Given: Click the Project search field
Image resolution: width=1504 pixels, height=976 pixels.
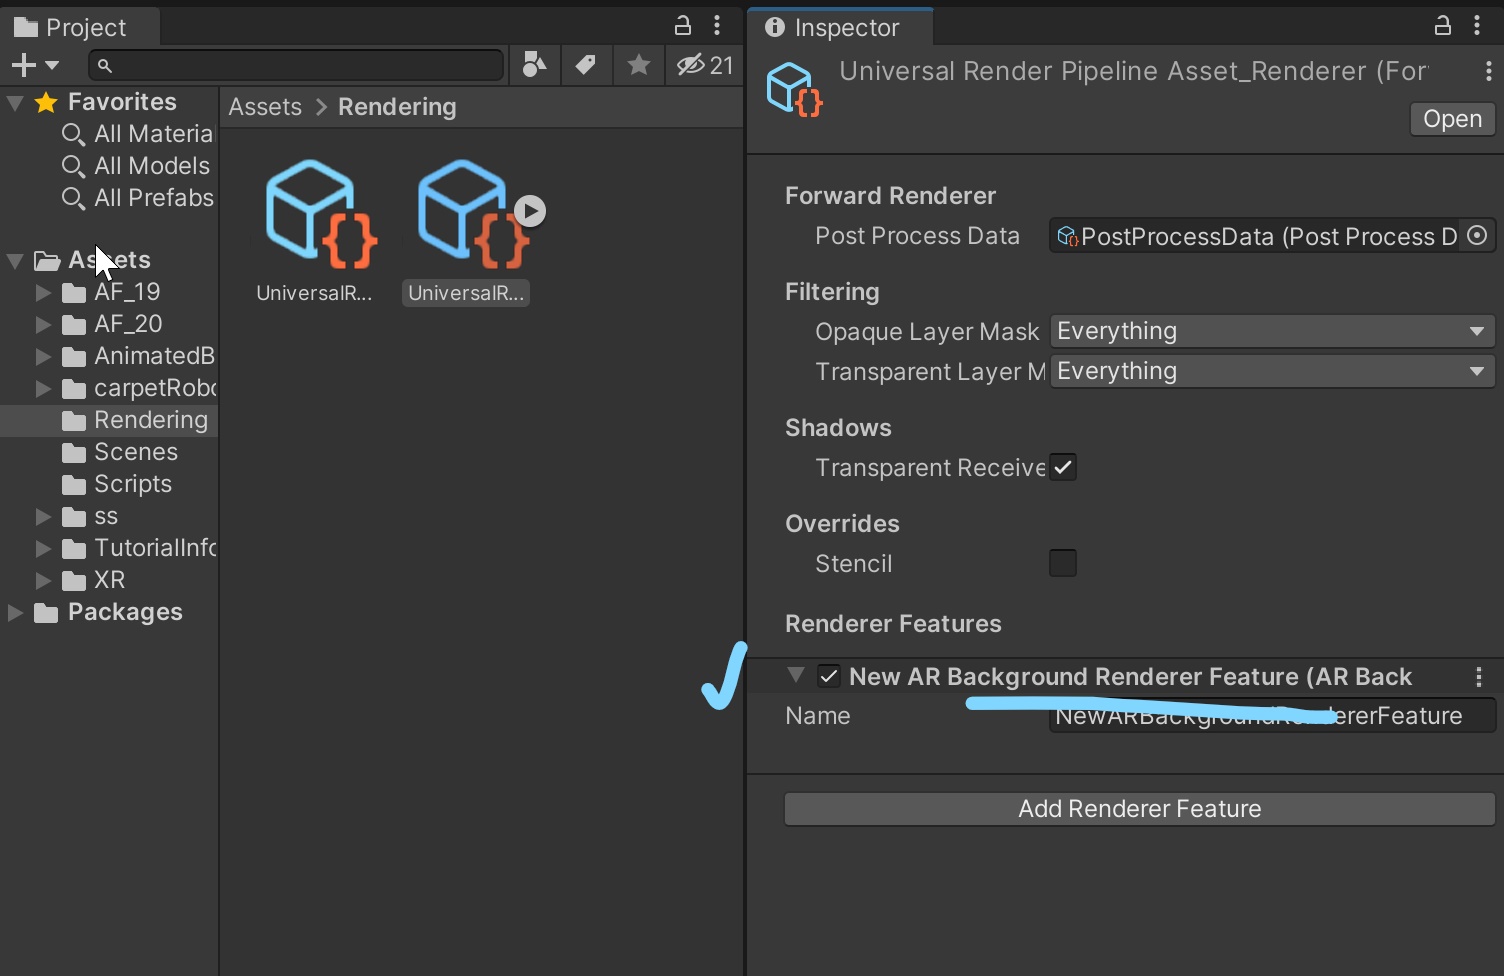Looking at the screenshot, I should 296,66.
